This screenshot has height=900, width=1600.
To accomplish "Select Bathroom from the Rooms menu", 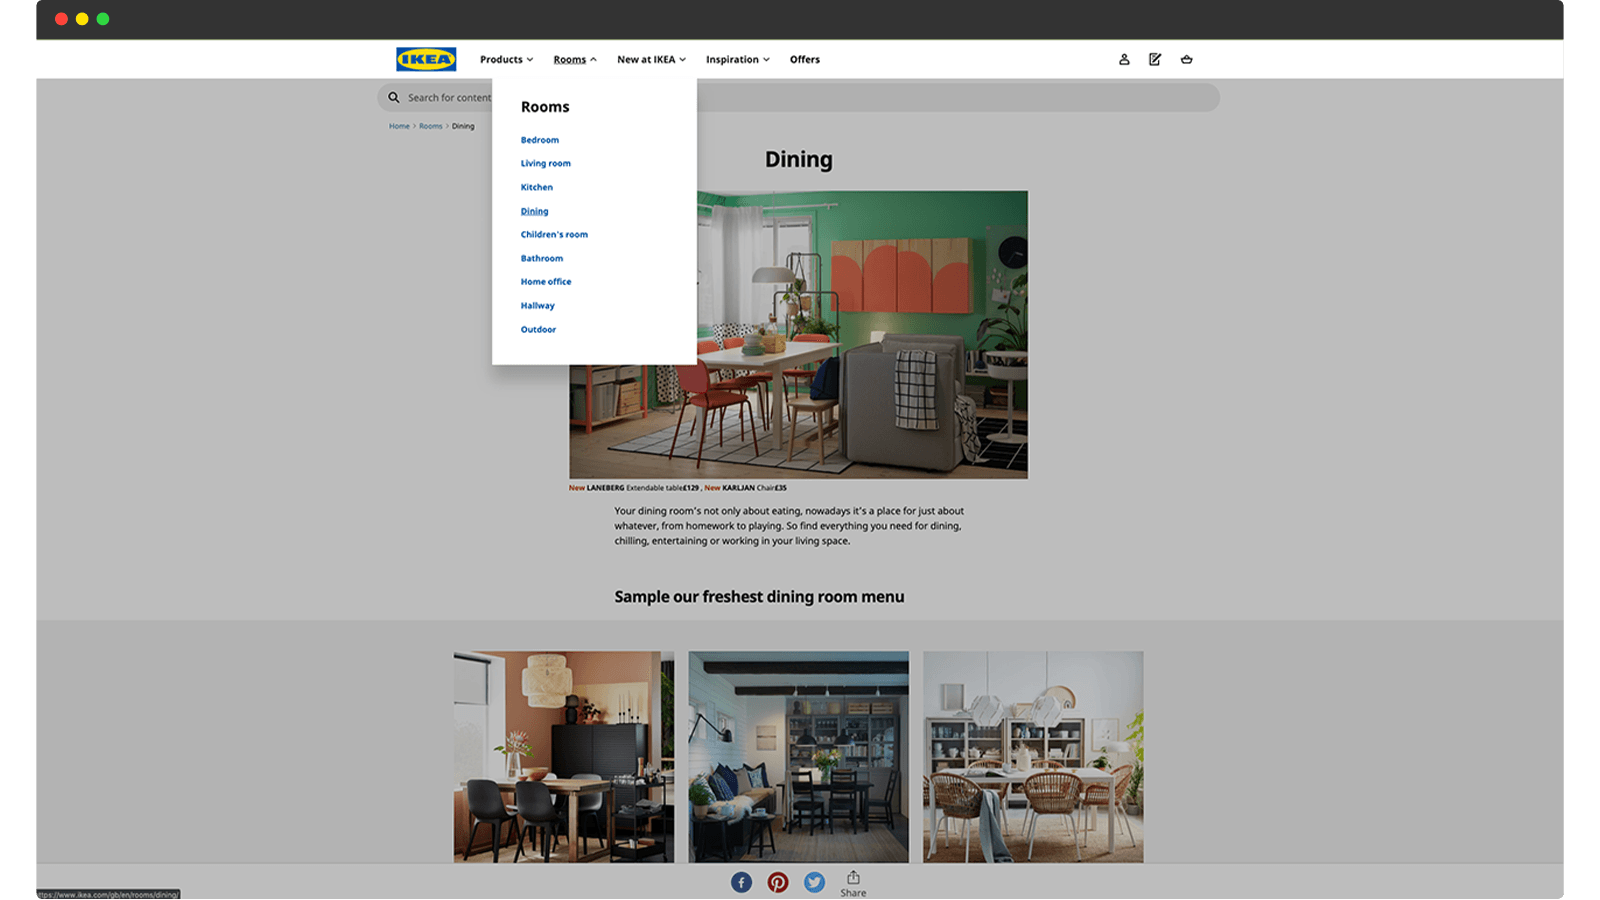I will point(542,258).
